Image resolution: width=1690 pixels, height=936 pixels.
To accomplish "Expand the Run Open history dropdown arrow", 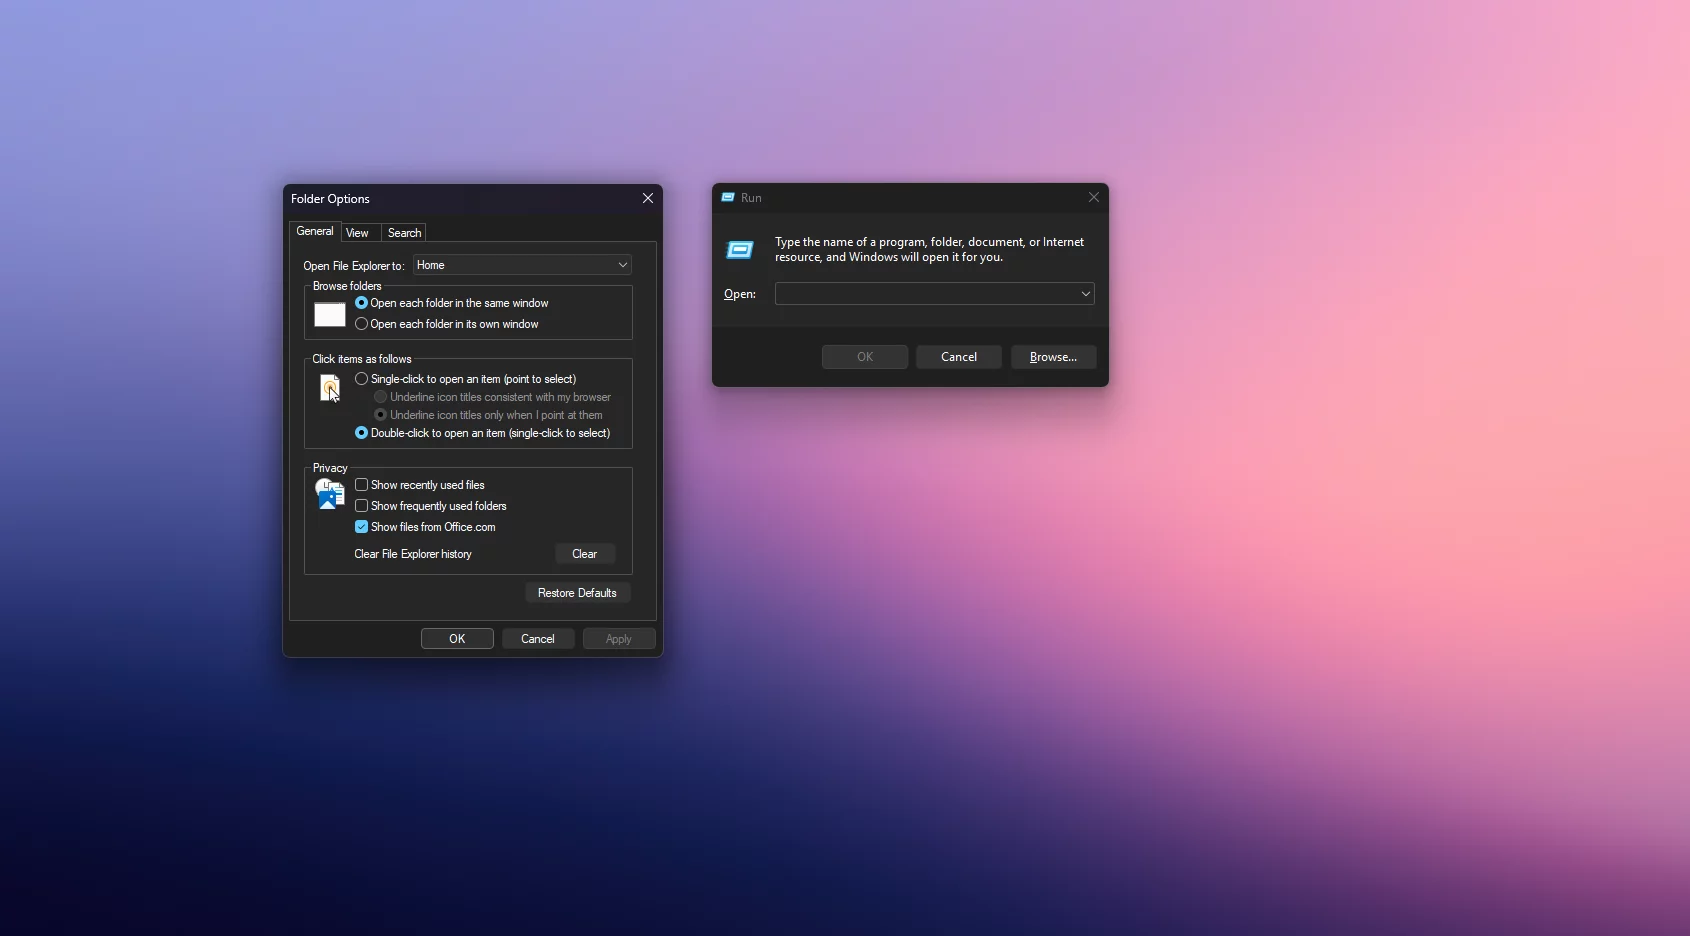I will coord(1085,294).
